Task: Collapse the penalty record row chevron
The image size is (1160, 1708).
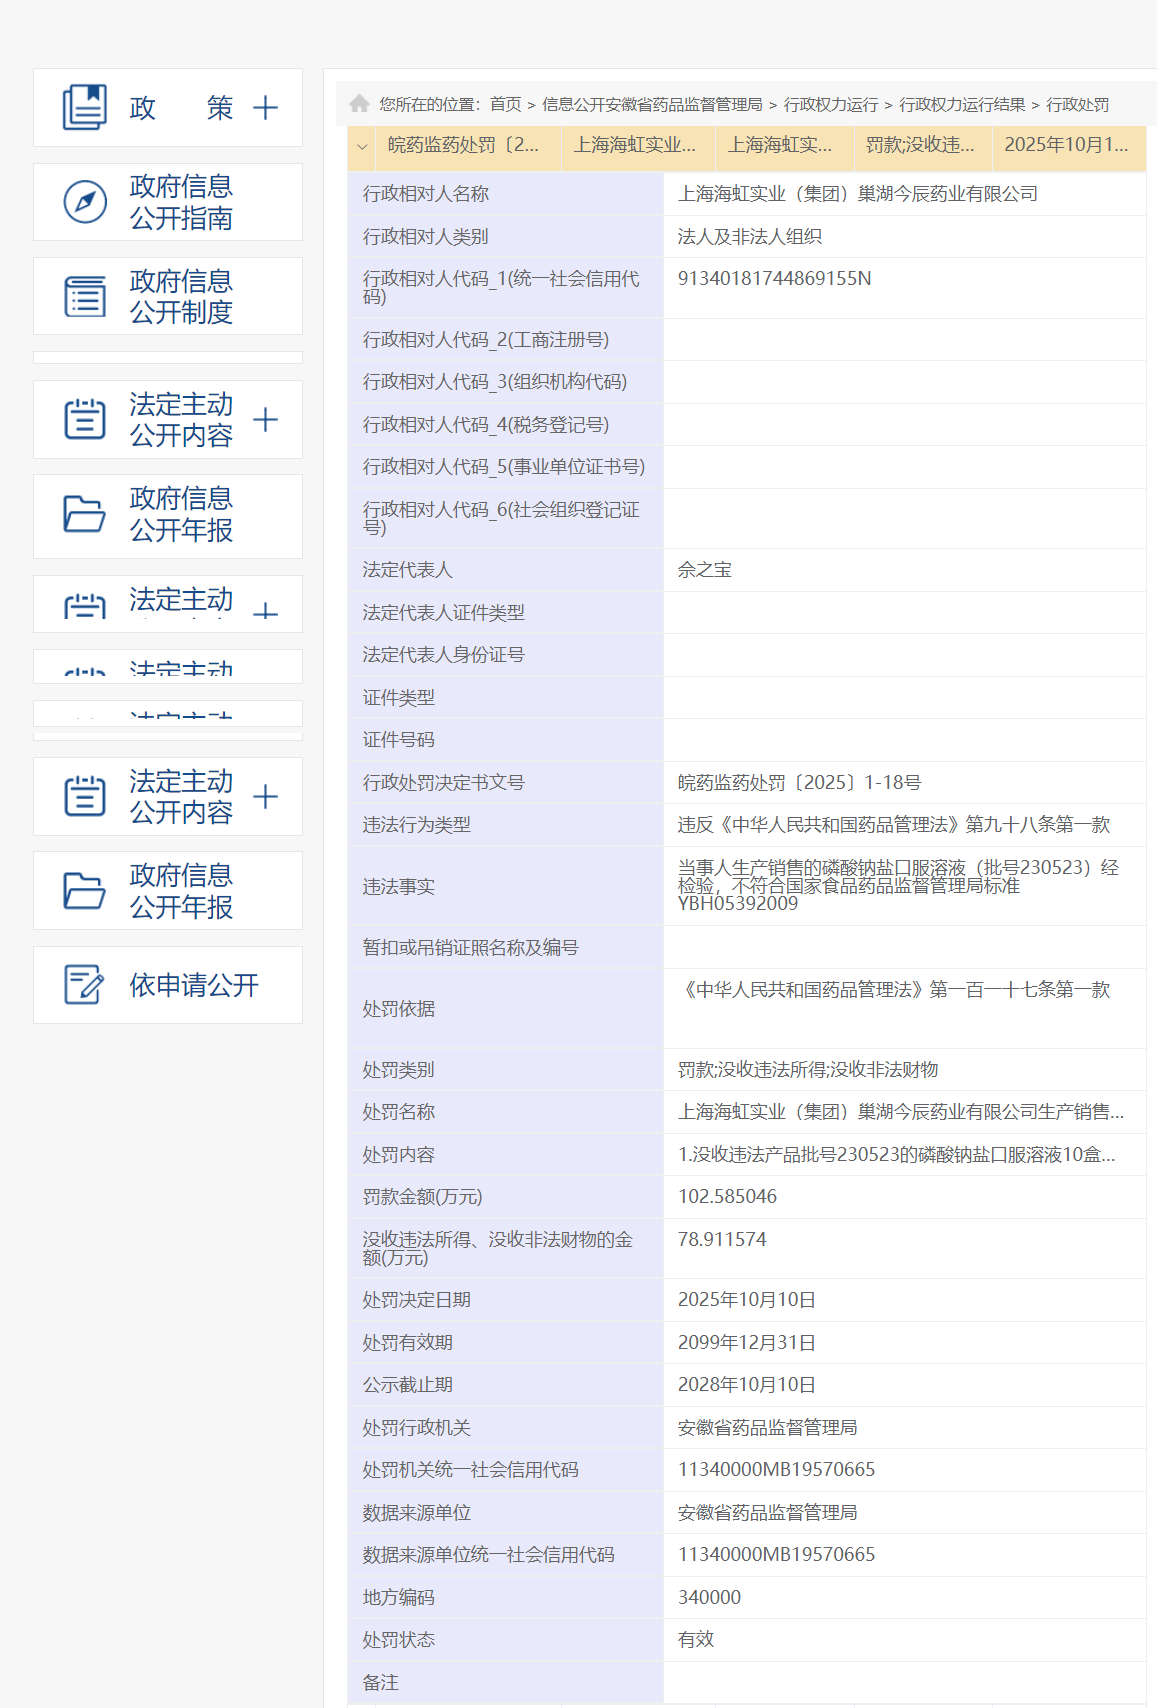Action: coord(362,146)
